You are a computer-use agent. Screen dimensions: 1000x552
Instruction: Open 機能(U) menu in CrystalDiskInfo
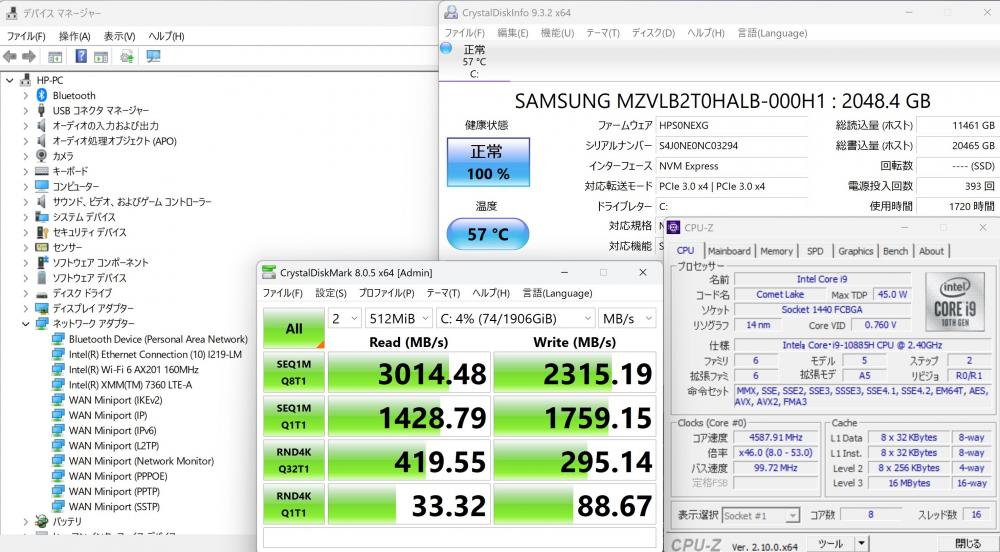(x=557, y=33)
